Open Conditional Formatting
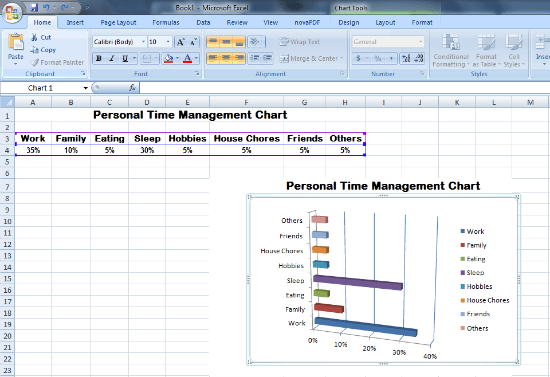Image resolution: width=550 pixels, height=377 pixels. tap(450, 51)
